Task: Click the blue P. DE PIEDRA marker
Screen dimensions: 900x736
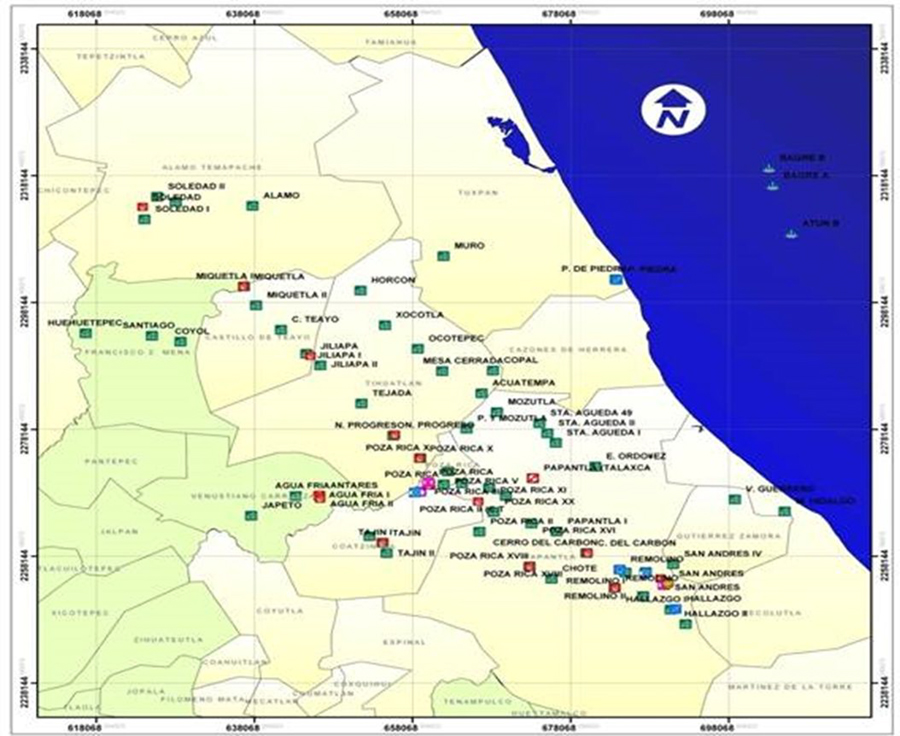Action: click(615, 280)
